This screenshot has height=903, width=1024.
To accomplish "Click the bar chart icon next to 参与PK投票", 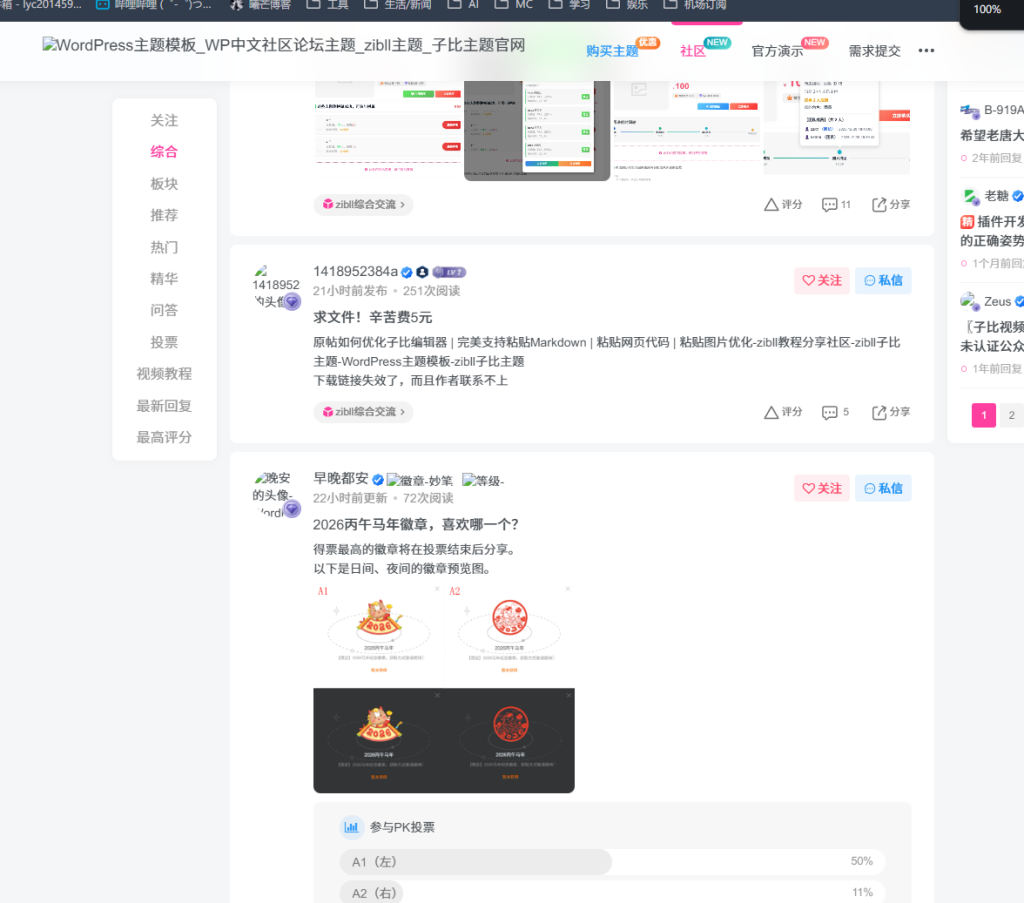I will click(352, 827).
